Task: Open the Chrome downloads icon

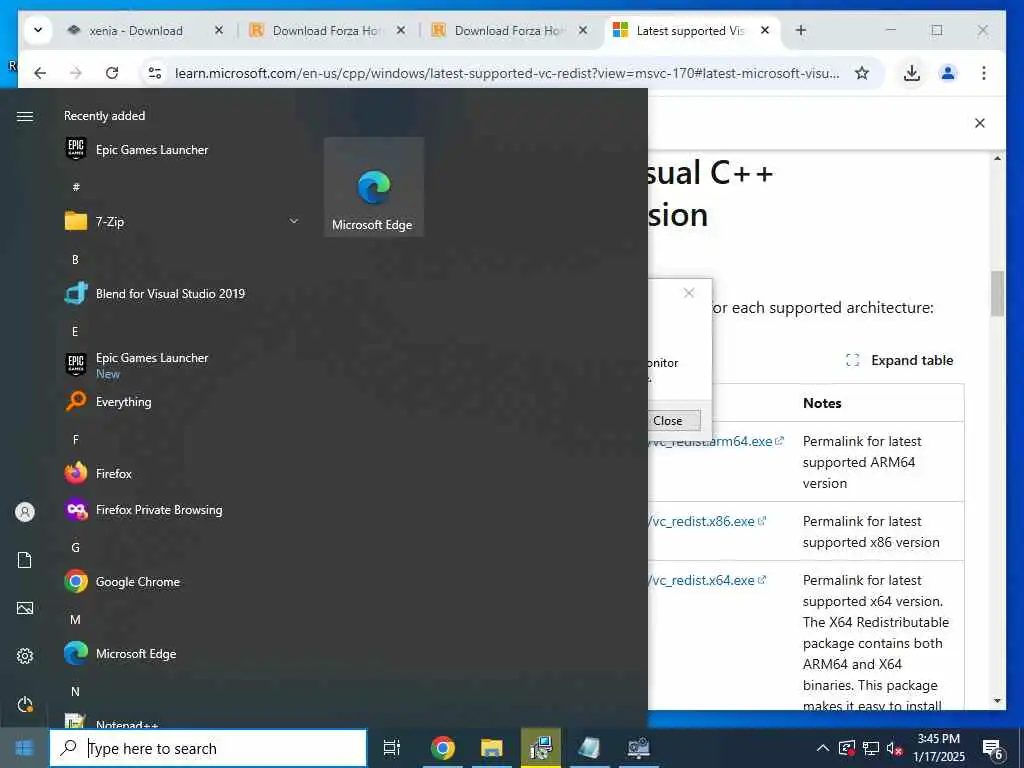Action: click(x=912, y=73)
